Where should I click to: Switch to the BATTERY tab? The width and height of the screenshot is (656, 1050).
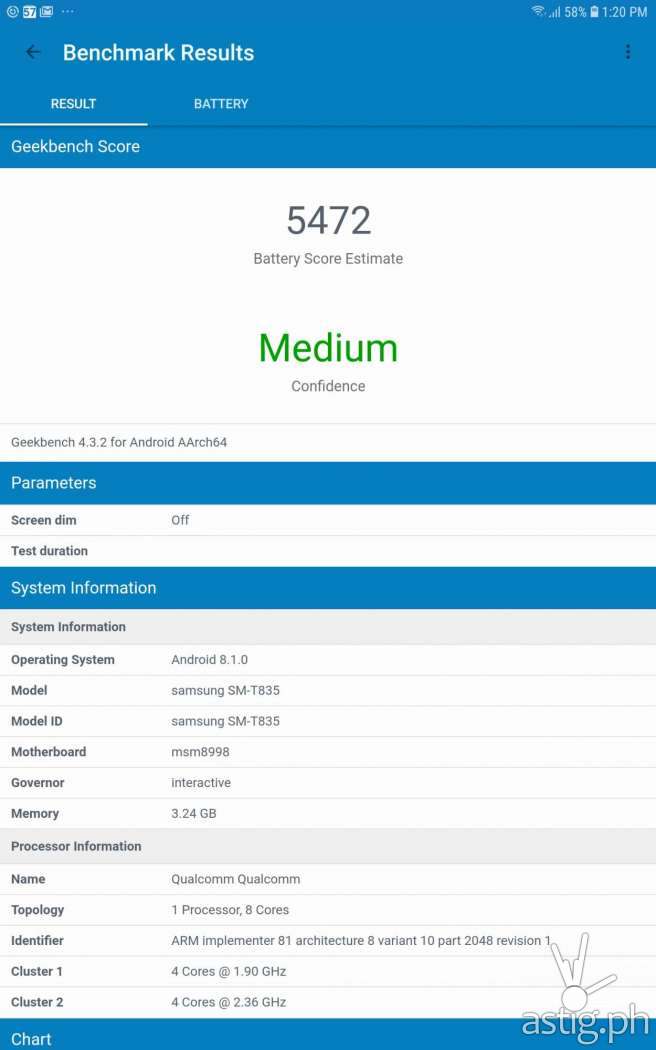pos(221,104)
